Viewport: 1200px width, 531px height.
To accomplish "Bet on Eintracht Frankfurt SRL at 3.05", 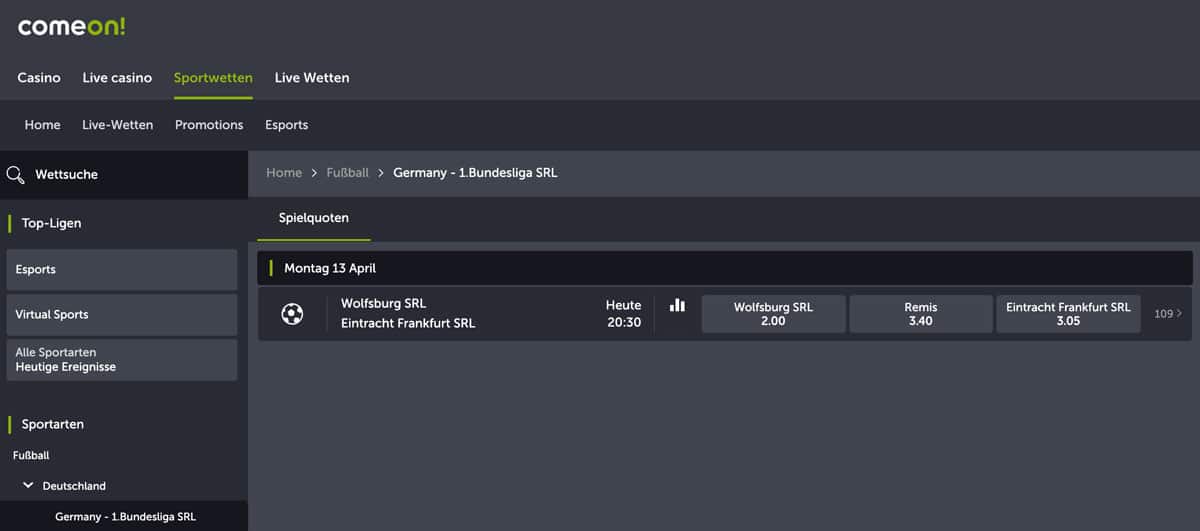I will pyautogui.click(x=1068, y=314).
